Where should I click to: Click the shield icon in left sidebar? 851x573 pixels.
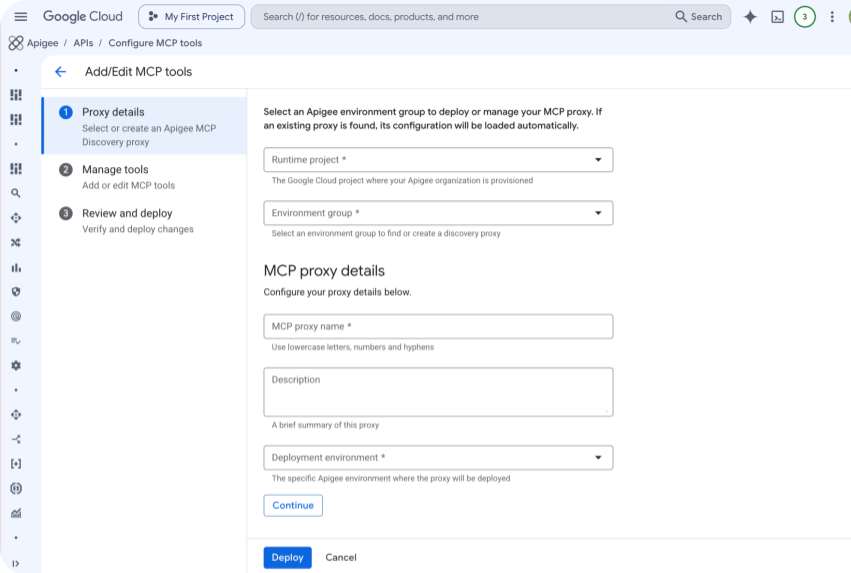(x=16, y=292)
